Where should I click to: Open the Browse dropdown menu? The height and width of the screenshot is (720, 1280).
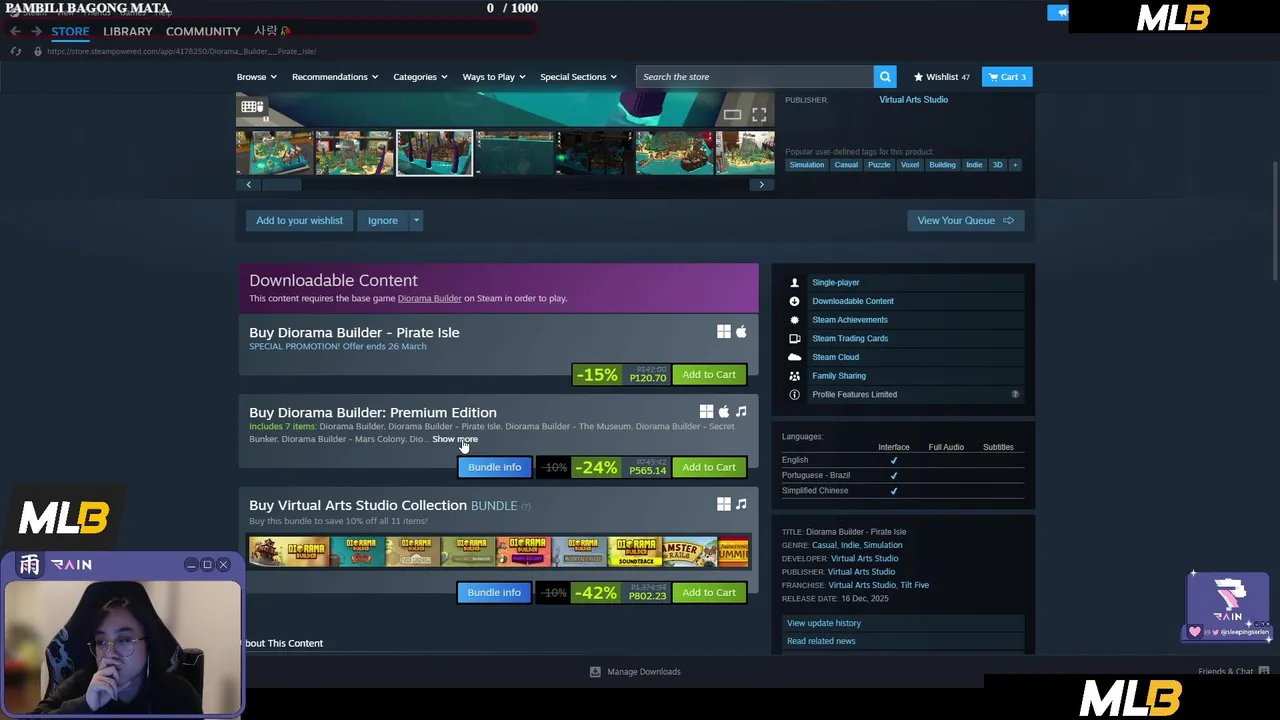257,77
